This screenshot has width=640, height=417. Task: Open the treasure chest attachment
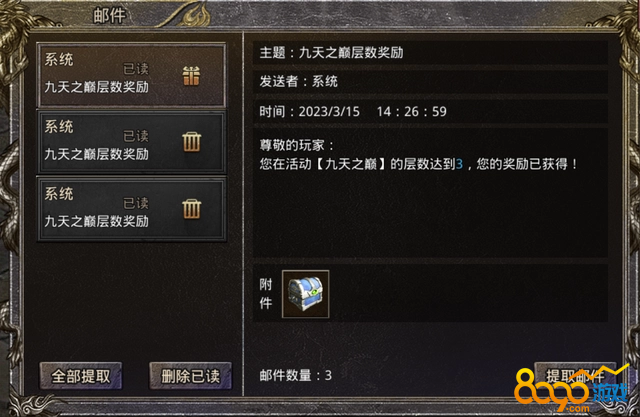[x=305, y=294]
